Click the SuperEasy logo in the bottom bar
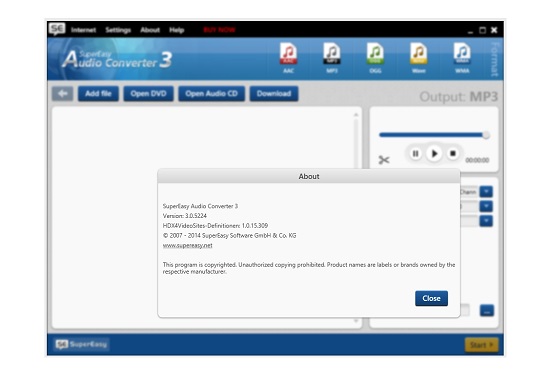The width and height of the screenshot is (550, 374). [x=81, y=344]
